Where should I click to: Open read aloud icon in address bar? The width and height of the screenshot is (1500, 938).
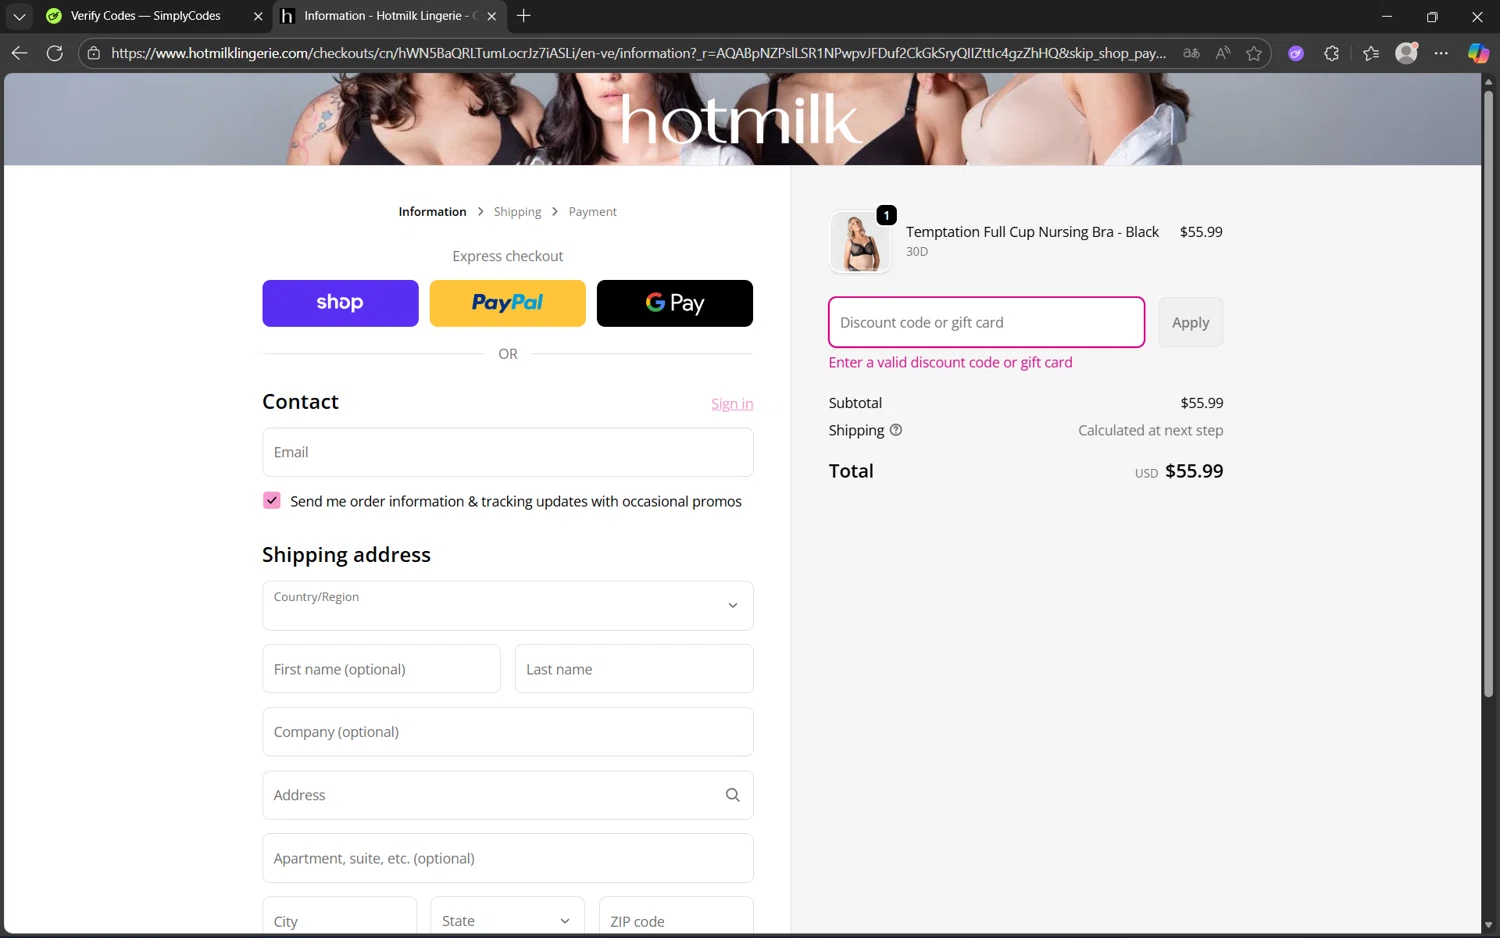click(1222, 53)
